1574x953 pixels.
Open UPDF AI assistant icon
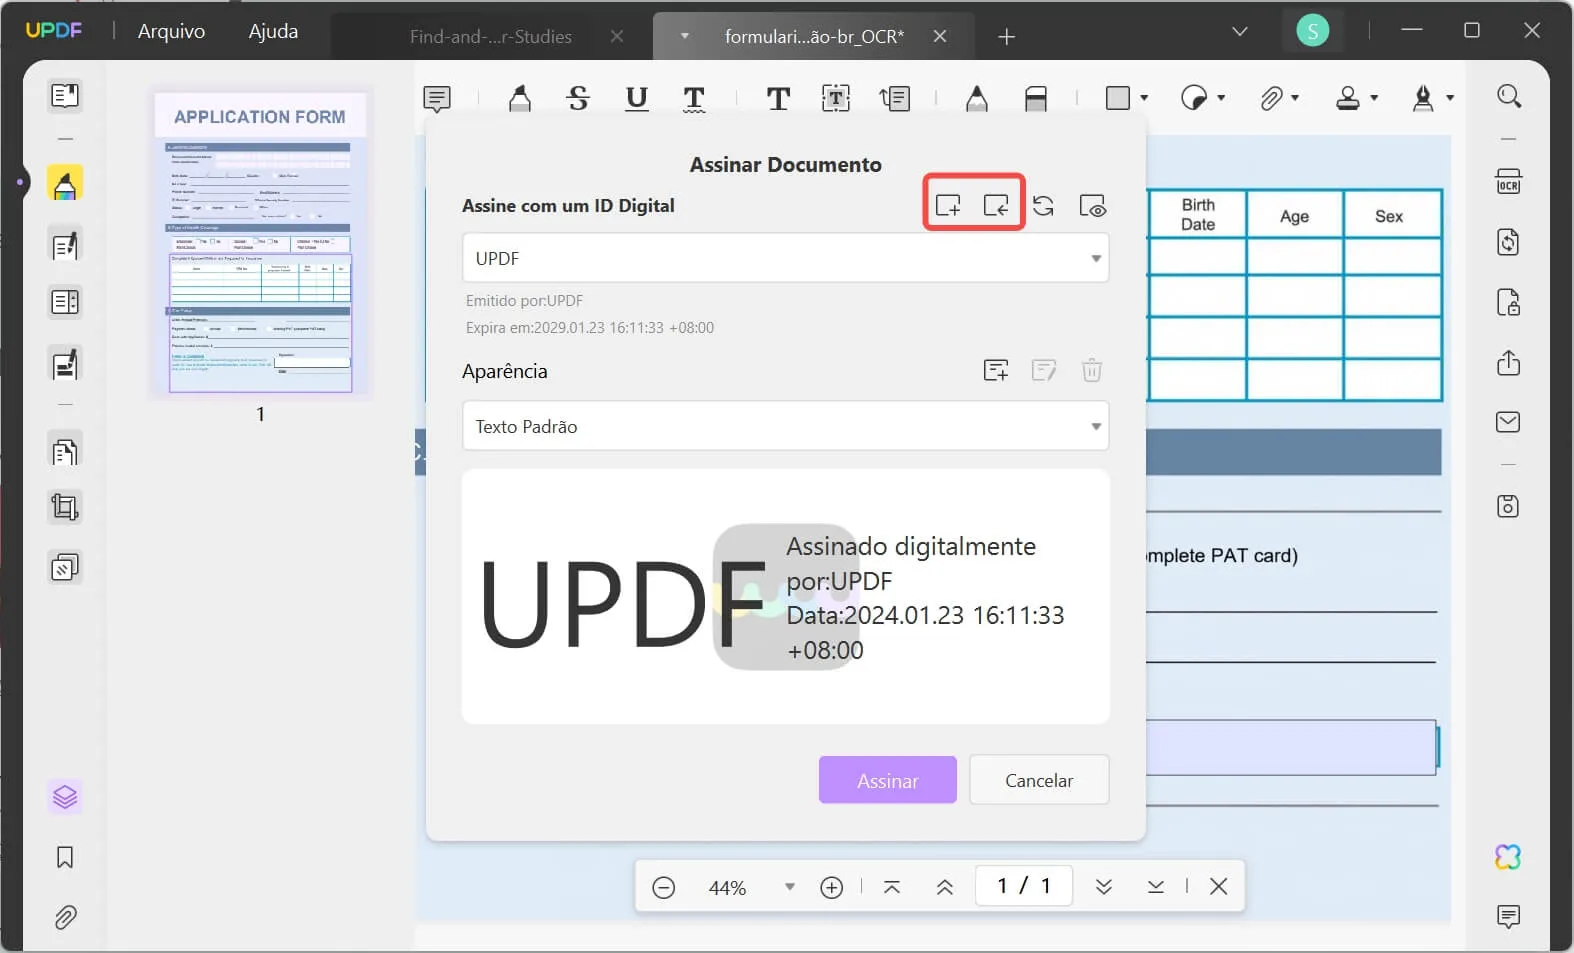[1508, 857]
